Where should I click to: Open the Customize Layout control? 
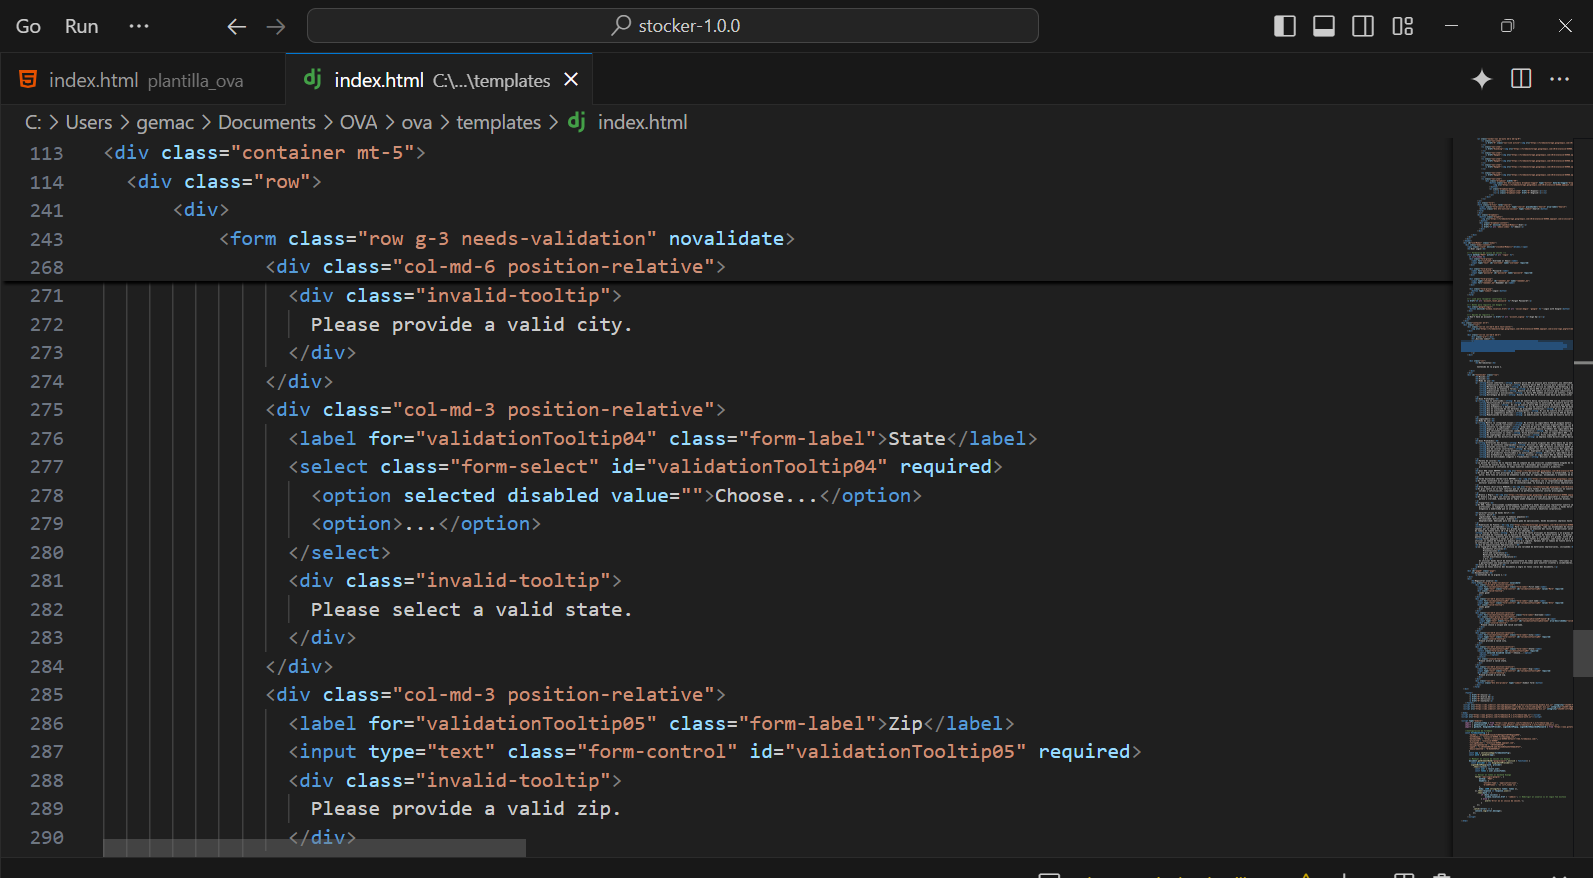(x=1403, y=26)
